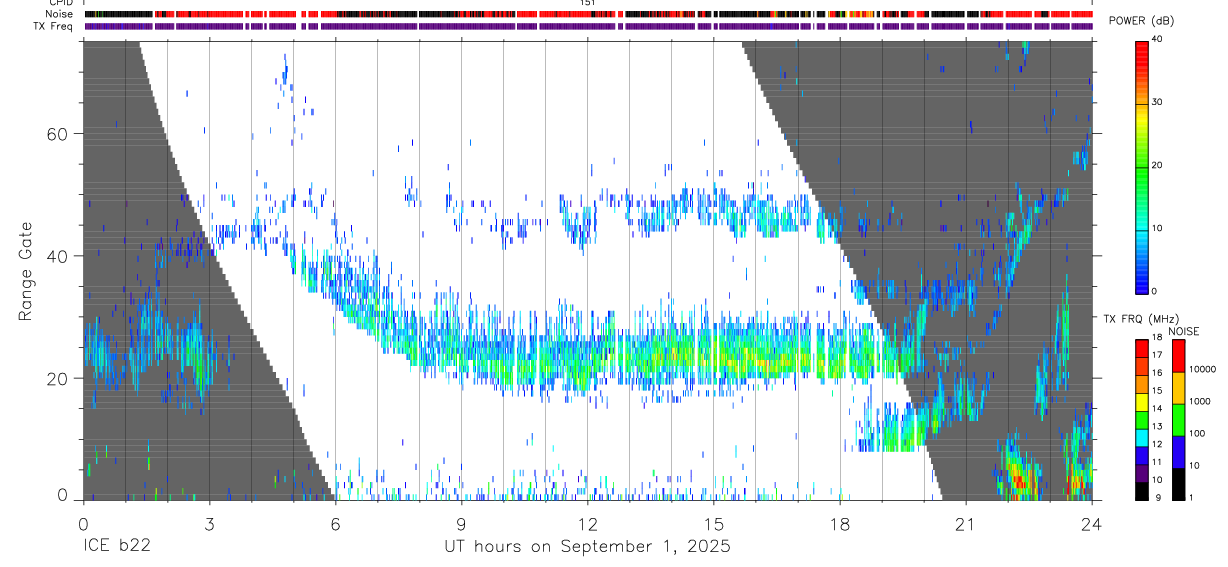Click the 40 tick on the Range Gate axis
1228x567 pixels.
58,257
